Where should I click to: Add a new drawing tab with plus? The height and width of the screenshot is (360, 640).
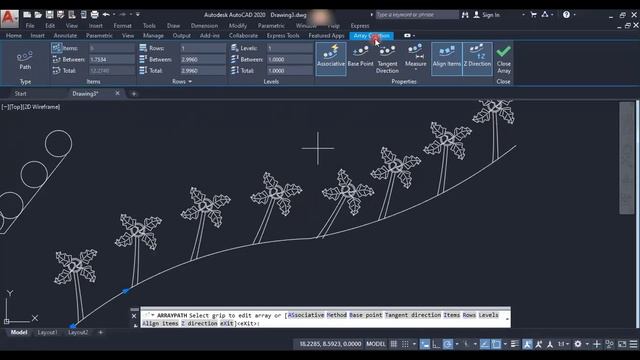click(133, 93)
